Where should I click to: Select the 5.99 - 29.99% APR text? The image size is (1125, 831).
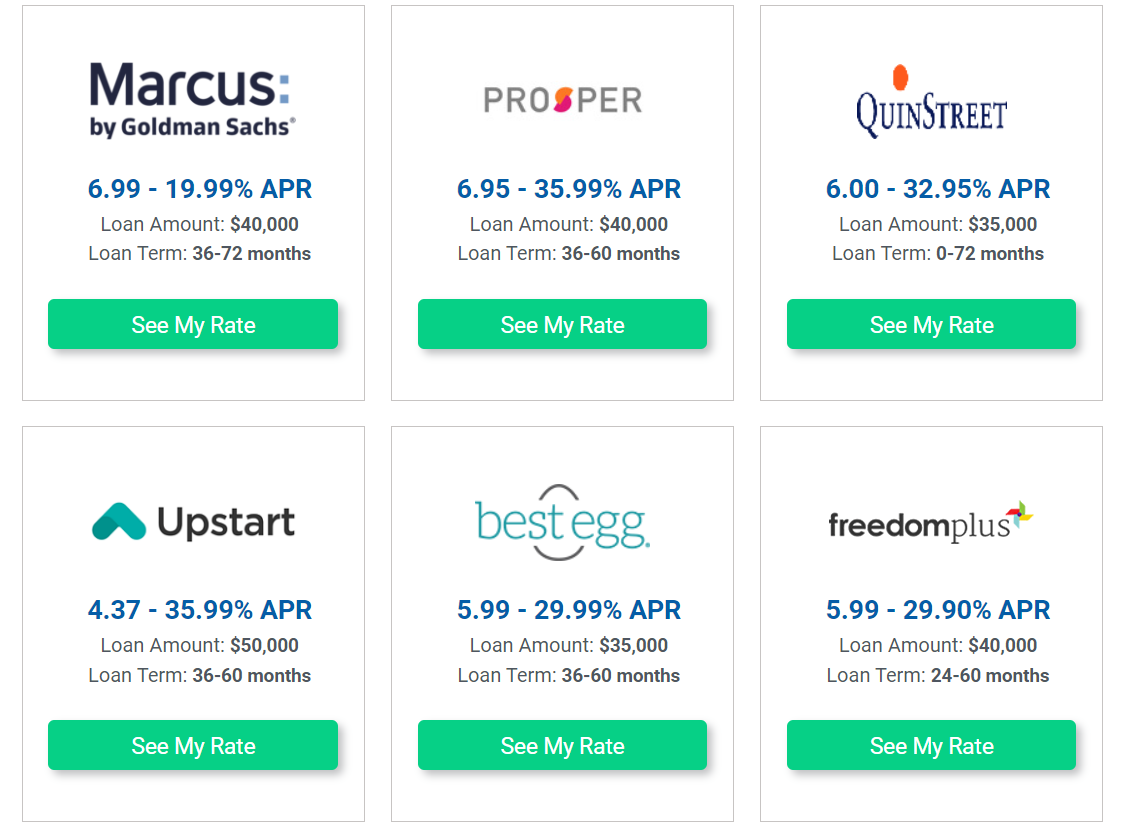click(x=569, y=610)
